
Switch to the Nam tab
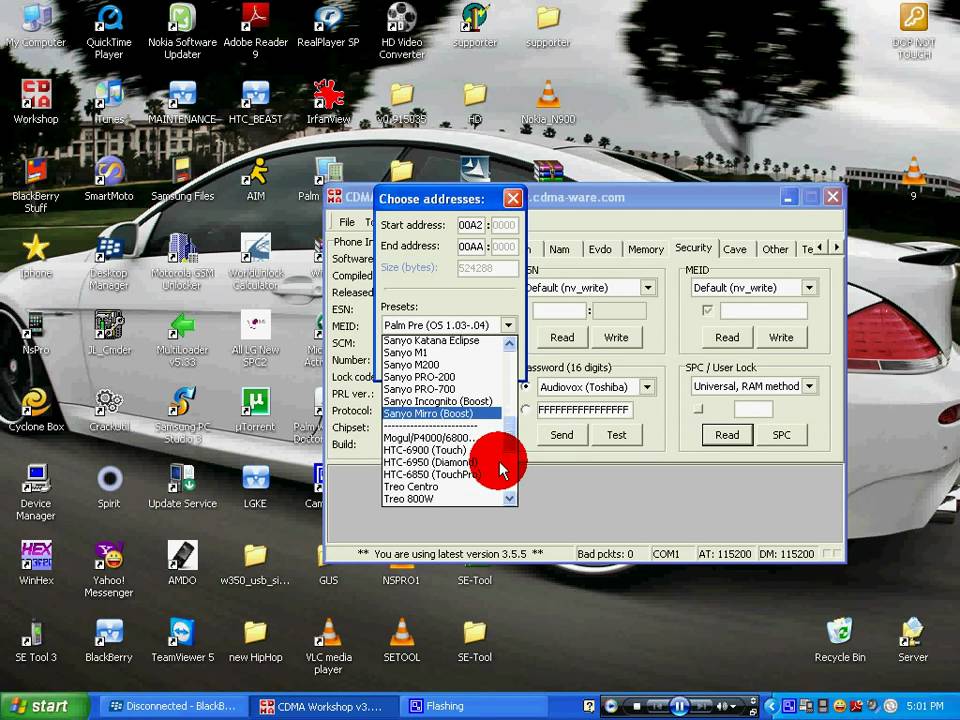coord(559,249)
